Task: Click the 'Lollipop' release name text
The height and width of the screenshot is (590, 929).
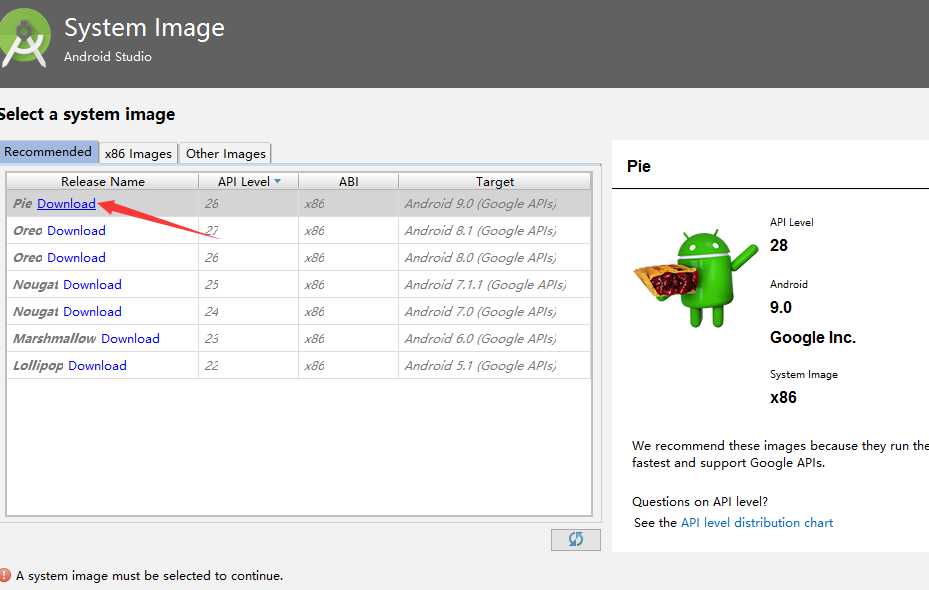Action: pyautogui.click(x=39, y=365)
